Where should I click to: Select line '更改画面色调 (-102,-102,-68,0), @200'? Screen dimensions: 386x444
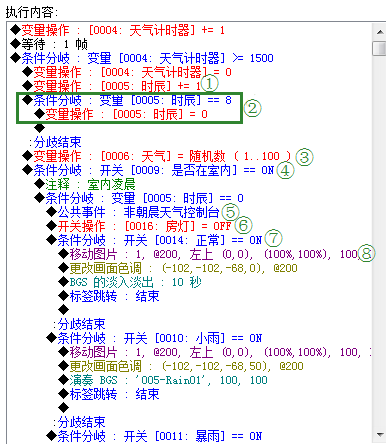click(x=178, y=268)
